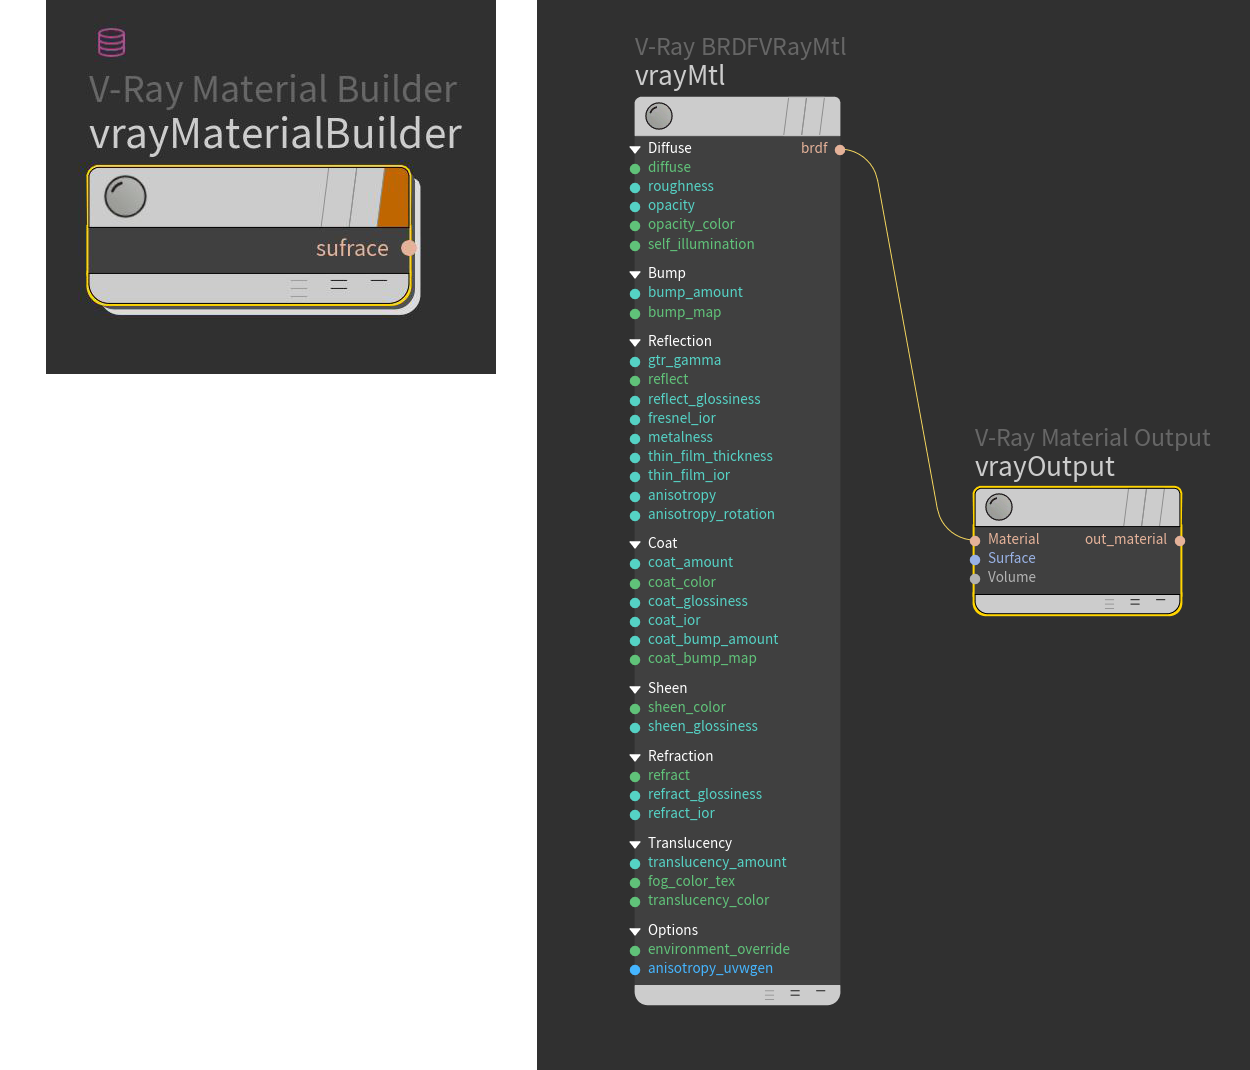Select the opacity input label
The width and height of the screenshot is (1250, 1070).
[x=671, y=205]
